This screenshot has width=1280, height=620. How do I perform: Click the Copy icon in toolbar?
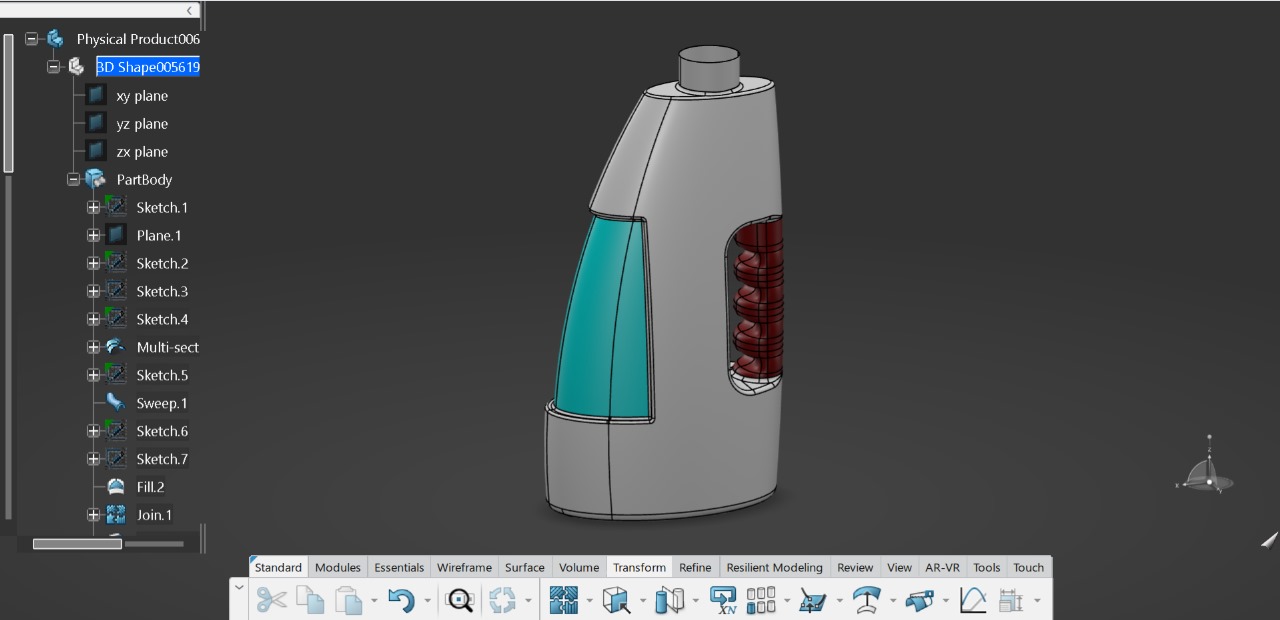[x=310, y=599]
